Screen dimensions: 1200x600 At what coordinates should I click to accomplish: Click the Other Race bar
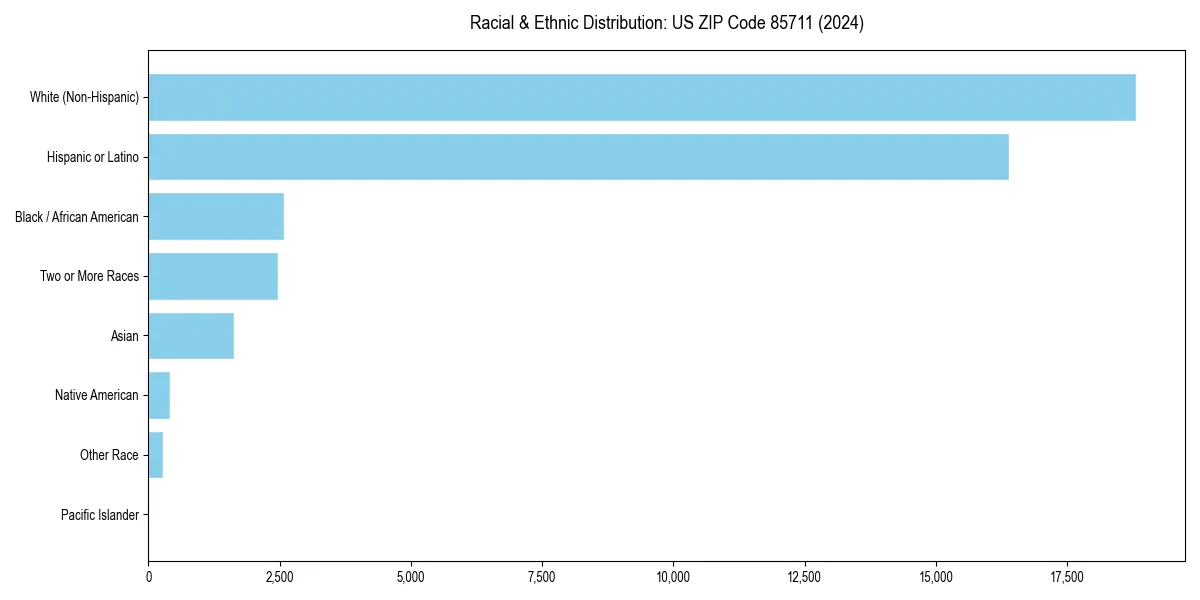coord(154,454)
